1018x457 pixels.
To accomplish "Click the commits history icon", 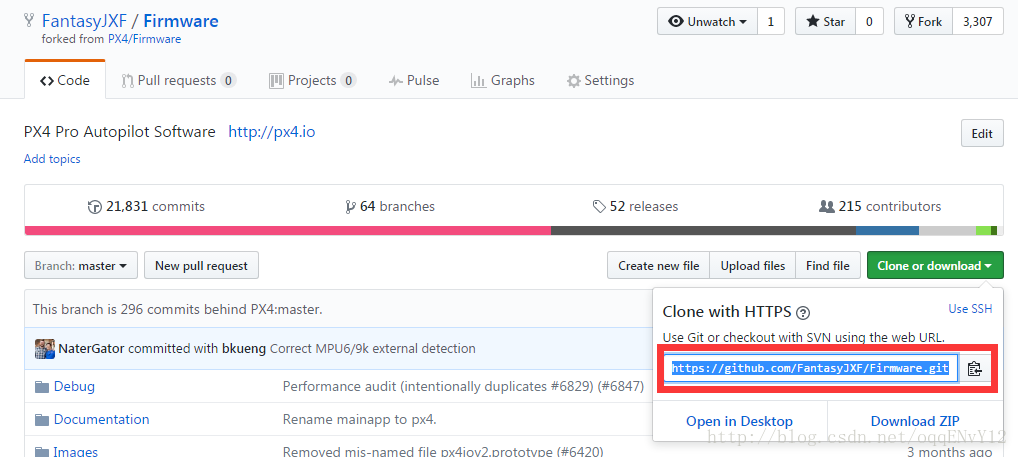I will pos(95,207).
